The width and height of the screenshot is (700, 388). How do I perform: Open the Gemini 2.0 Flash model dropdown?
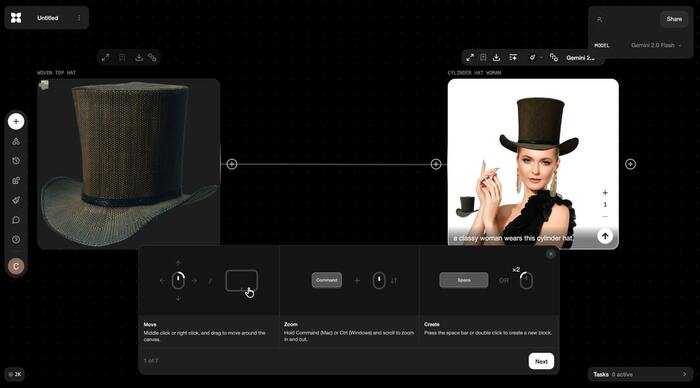[x=656, y=46]
